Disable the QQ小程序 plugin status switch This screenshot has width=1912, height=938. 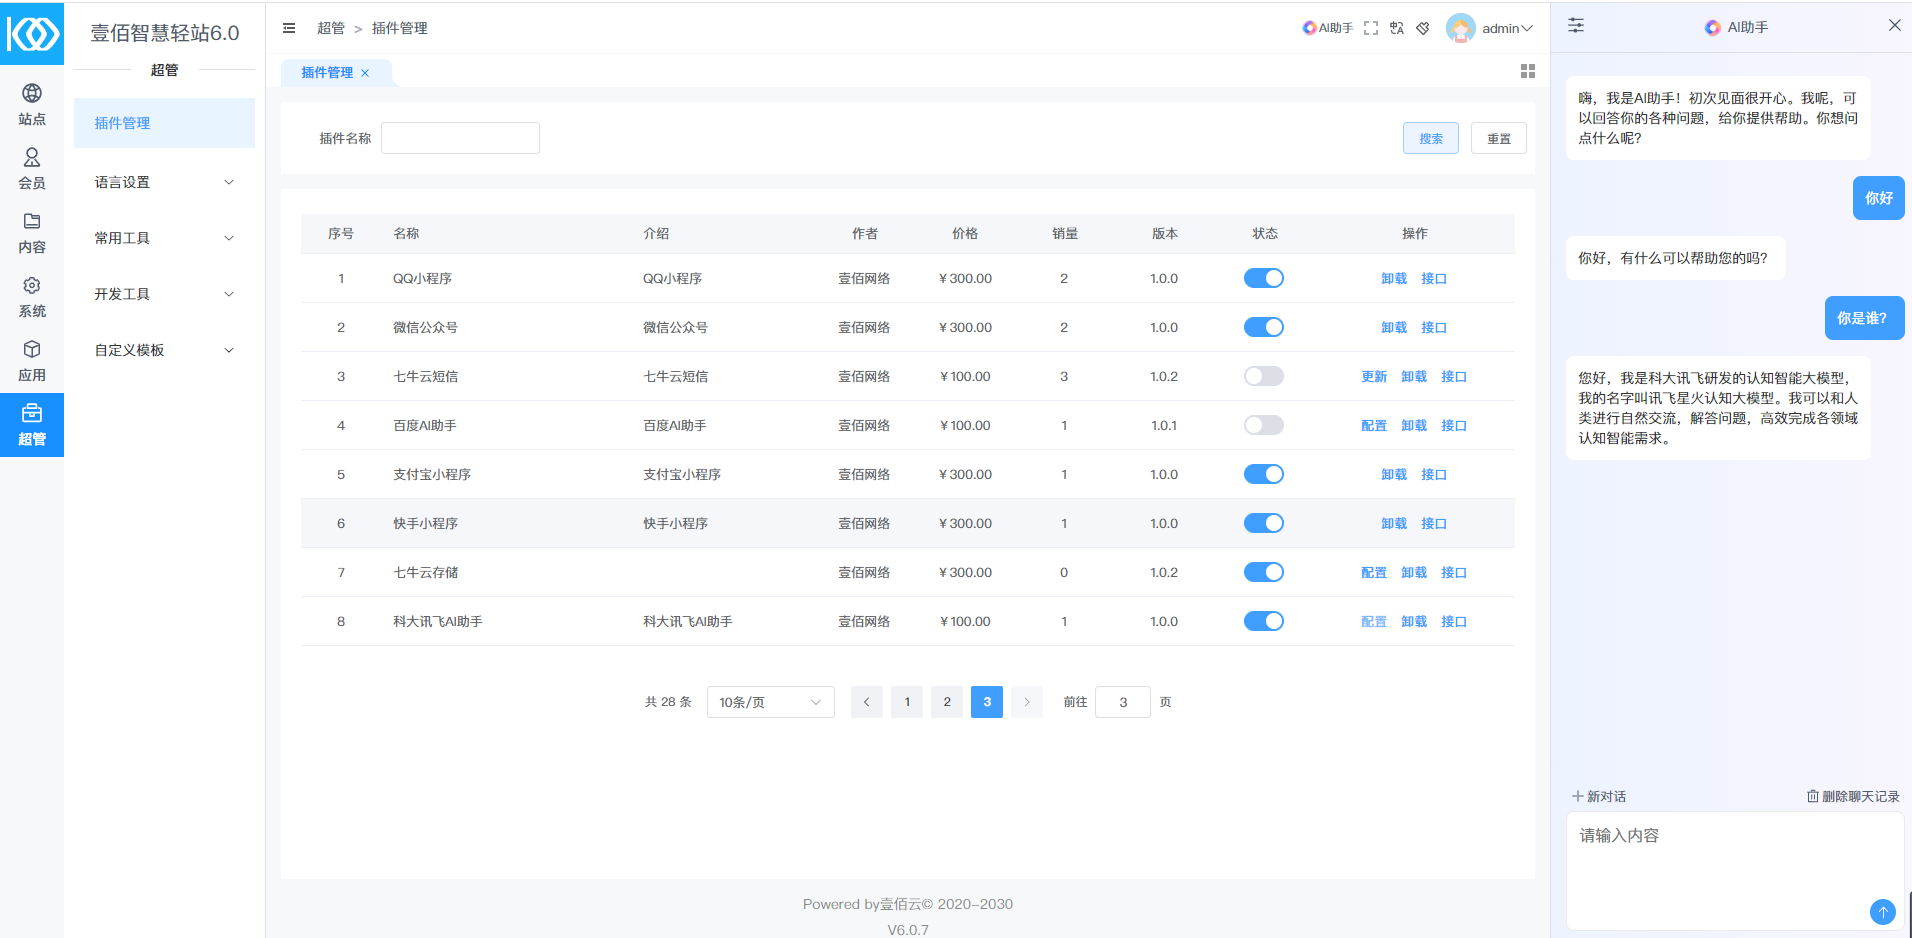click(1263, 278)
